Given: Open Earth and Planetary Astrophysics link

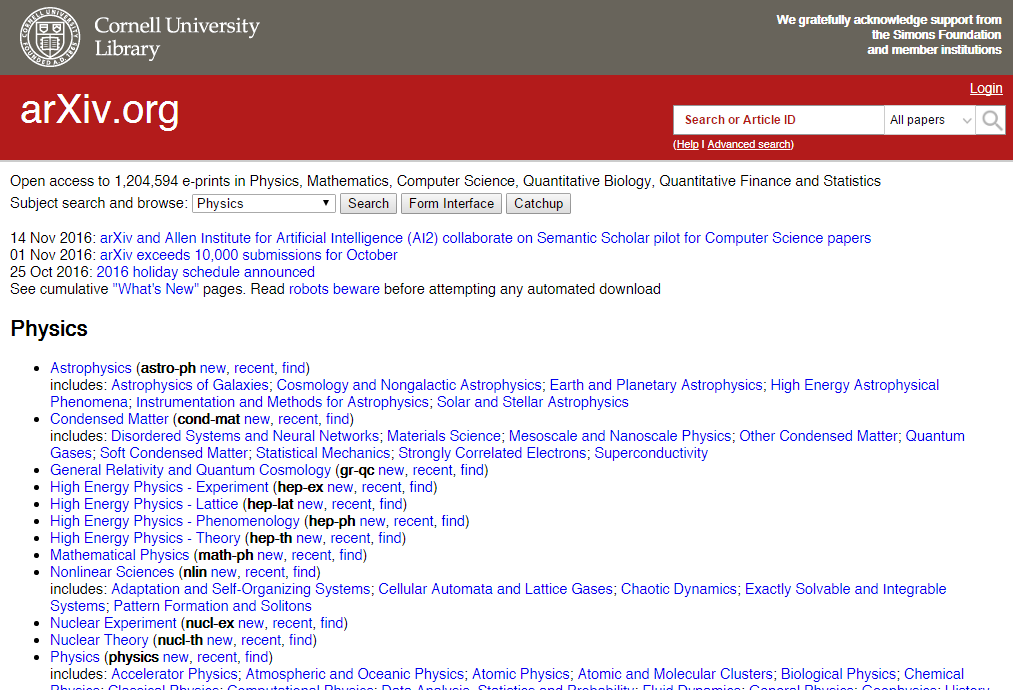Looking at the screenshot, I should [656, 385].
